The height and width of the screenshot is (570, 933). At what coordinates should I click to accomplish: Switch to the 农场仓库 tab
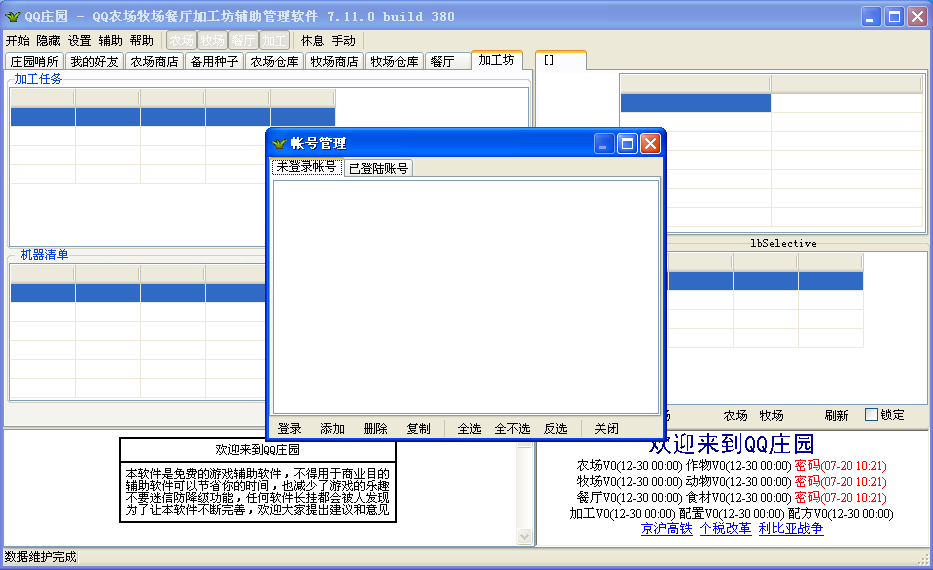(274, 61)
